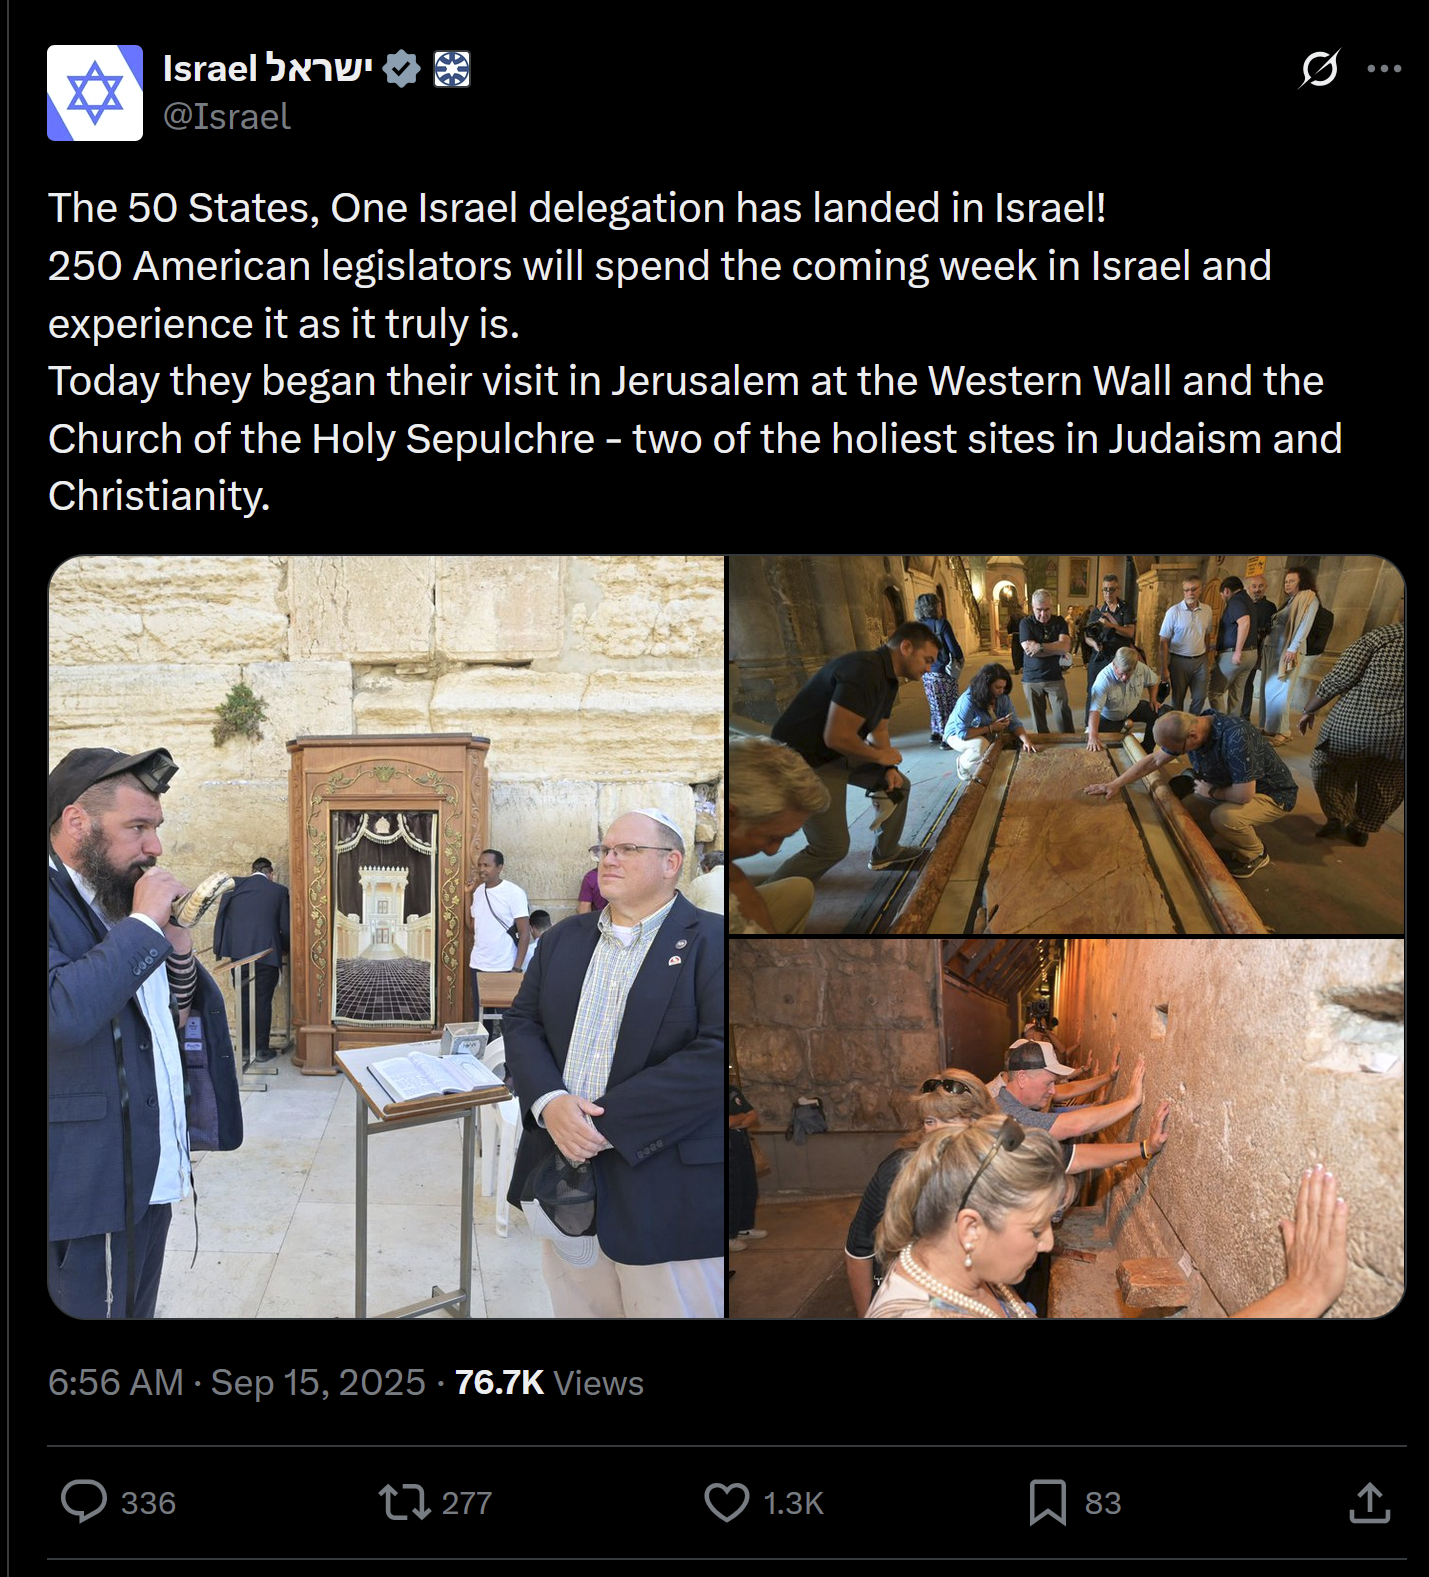Open the @Israel handle link
Image resolution: width=1429 pixels, height=1577 pixels.
(227, 116)
